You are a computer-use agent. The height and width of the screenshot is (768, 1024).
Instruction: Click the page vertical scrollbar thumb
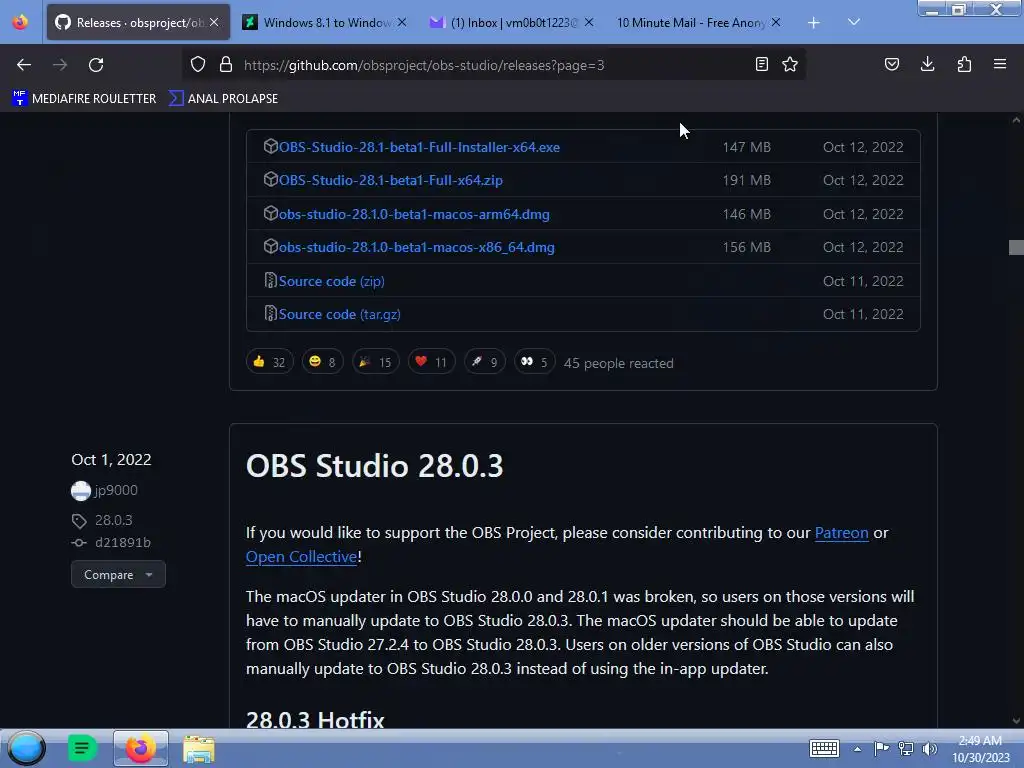coord(1016,248)
